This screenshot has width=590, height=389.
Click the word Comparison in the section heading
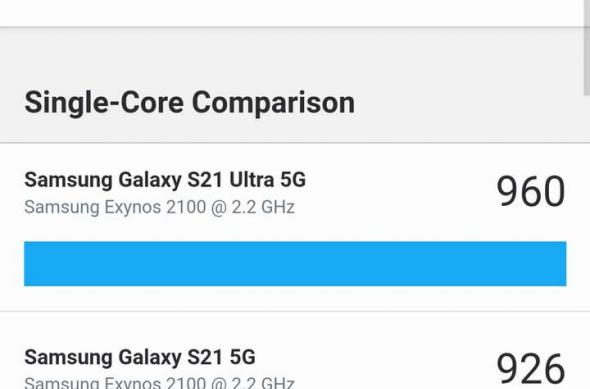point(273,103)
